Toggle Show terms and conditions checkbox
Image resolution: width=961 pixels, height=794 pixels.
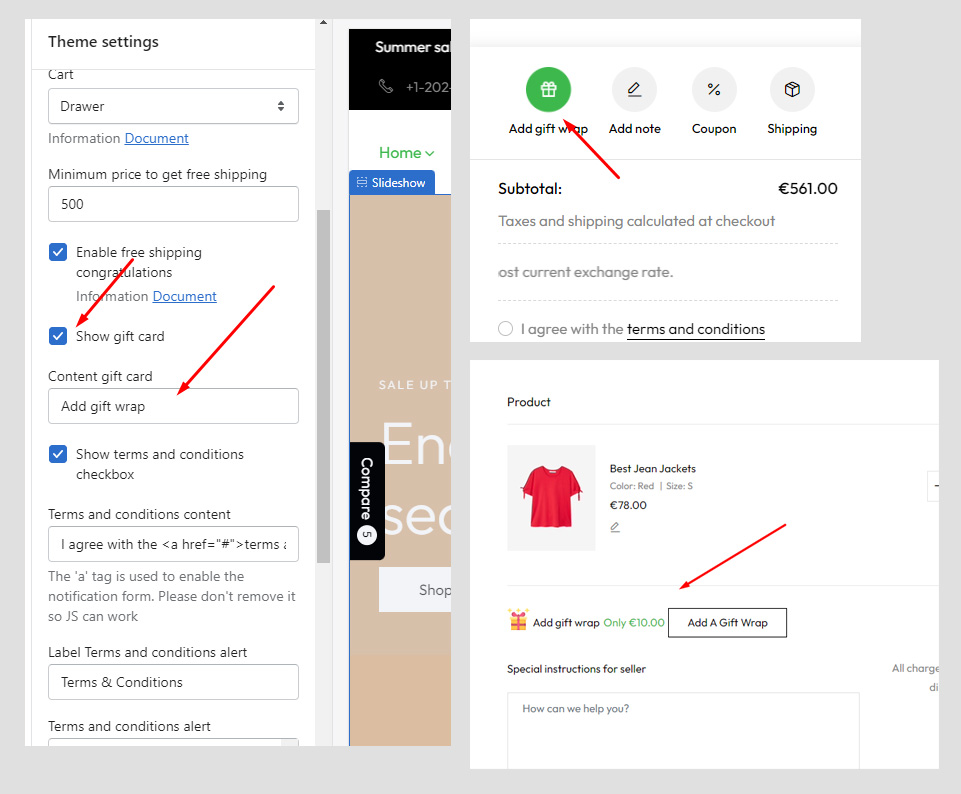(58, 454)
